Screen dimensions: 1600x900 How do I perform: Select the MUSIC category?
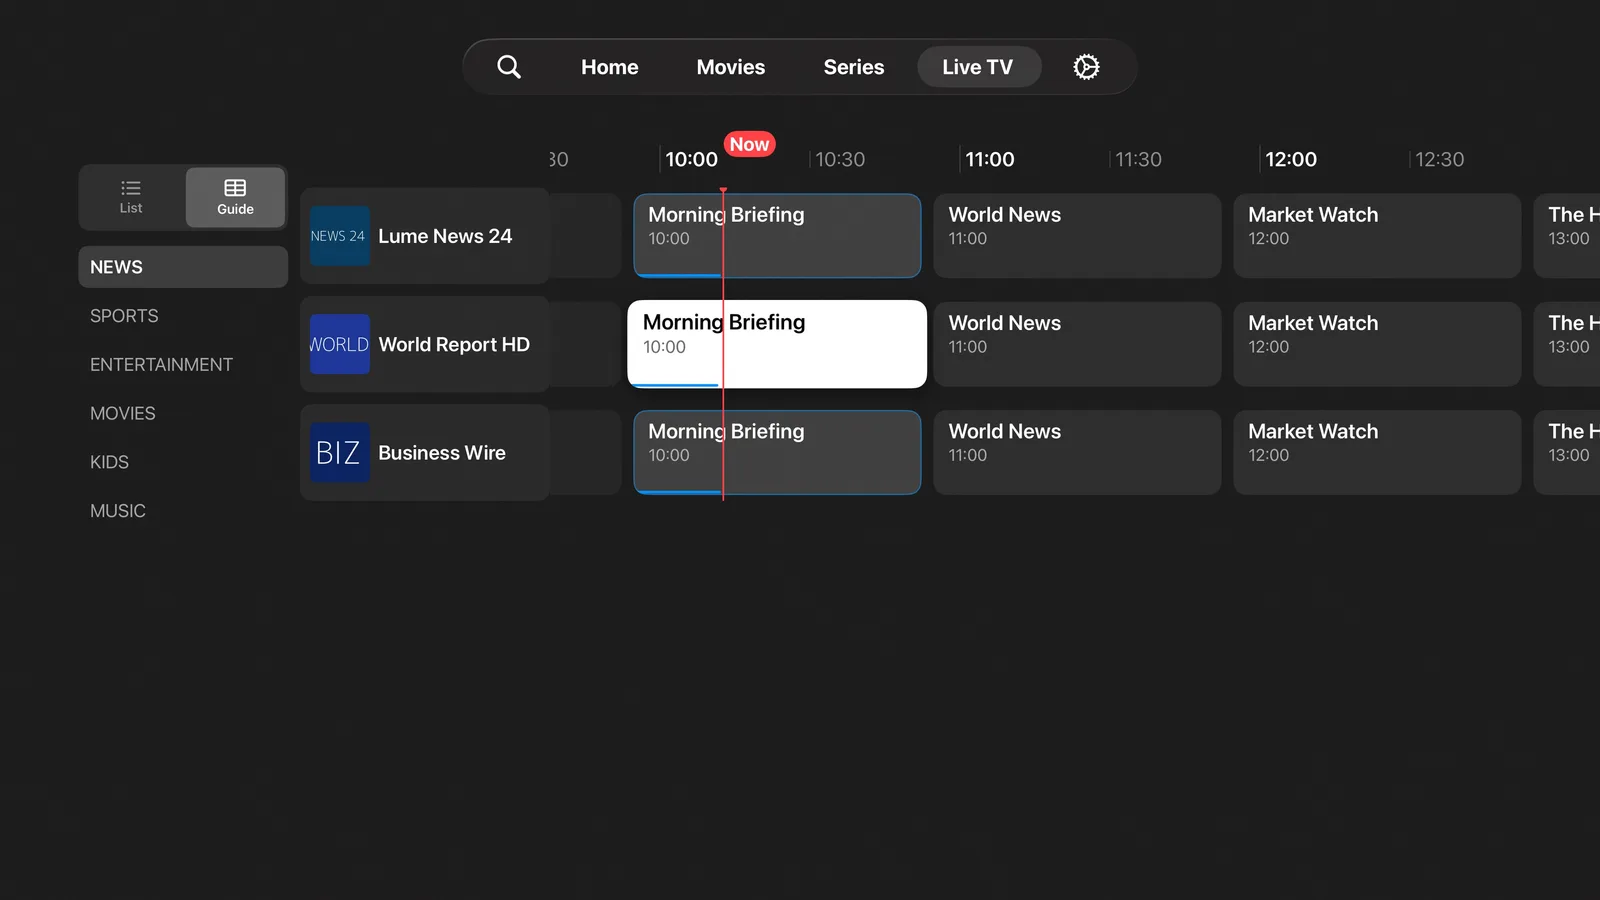tap(118, 511)
